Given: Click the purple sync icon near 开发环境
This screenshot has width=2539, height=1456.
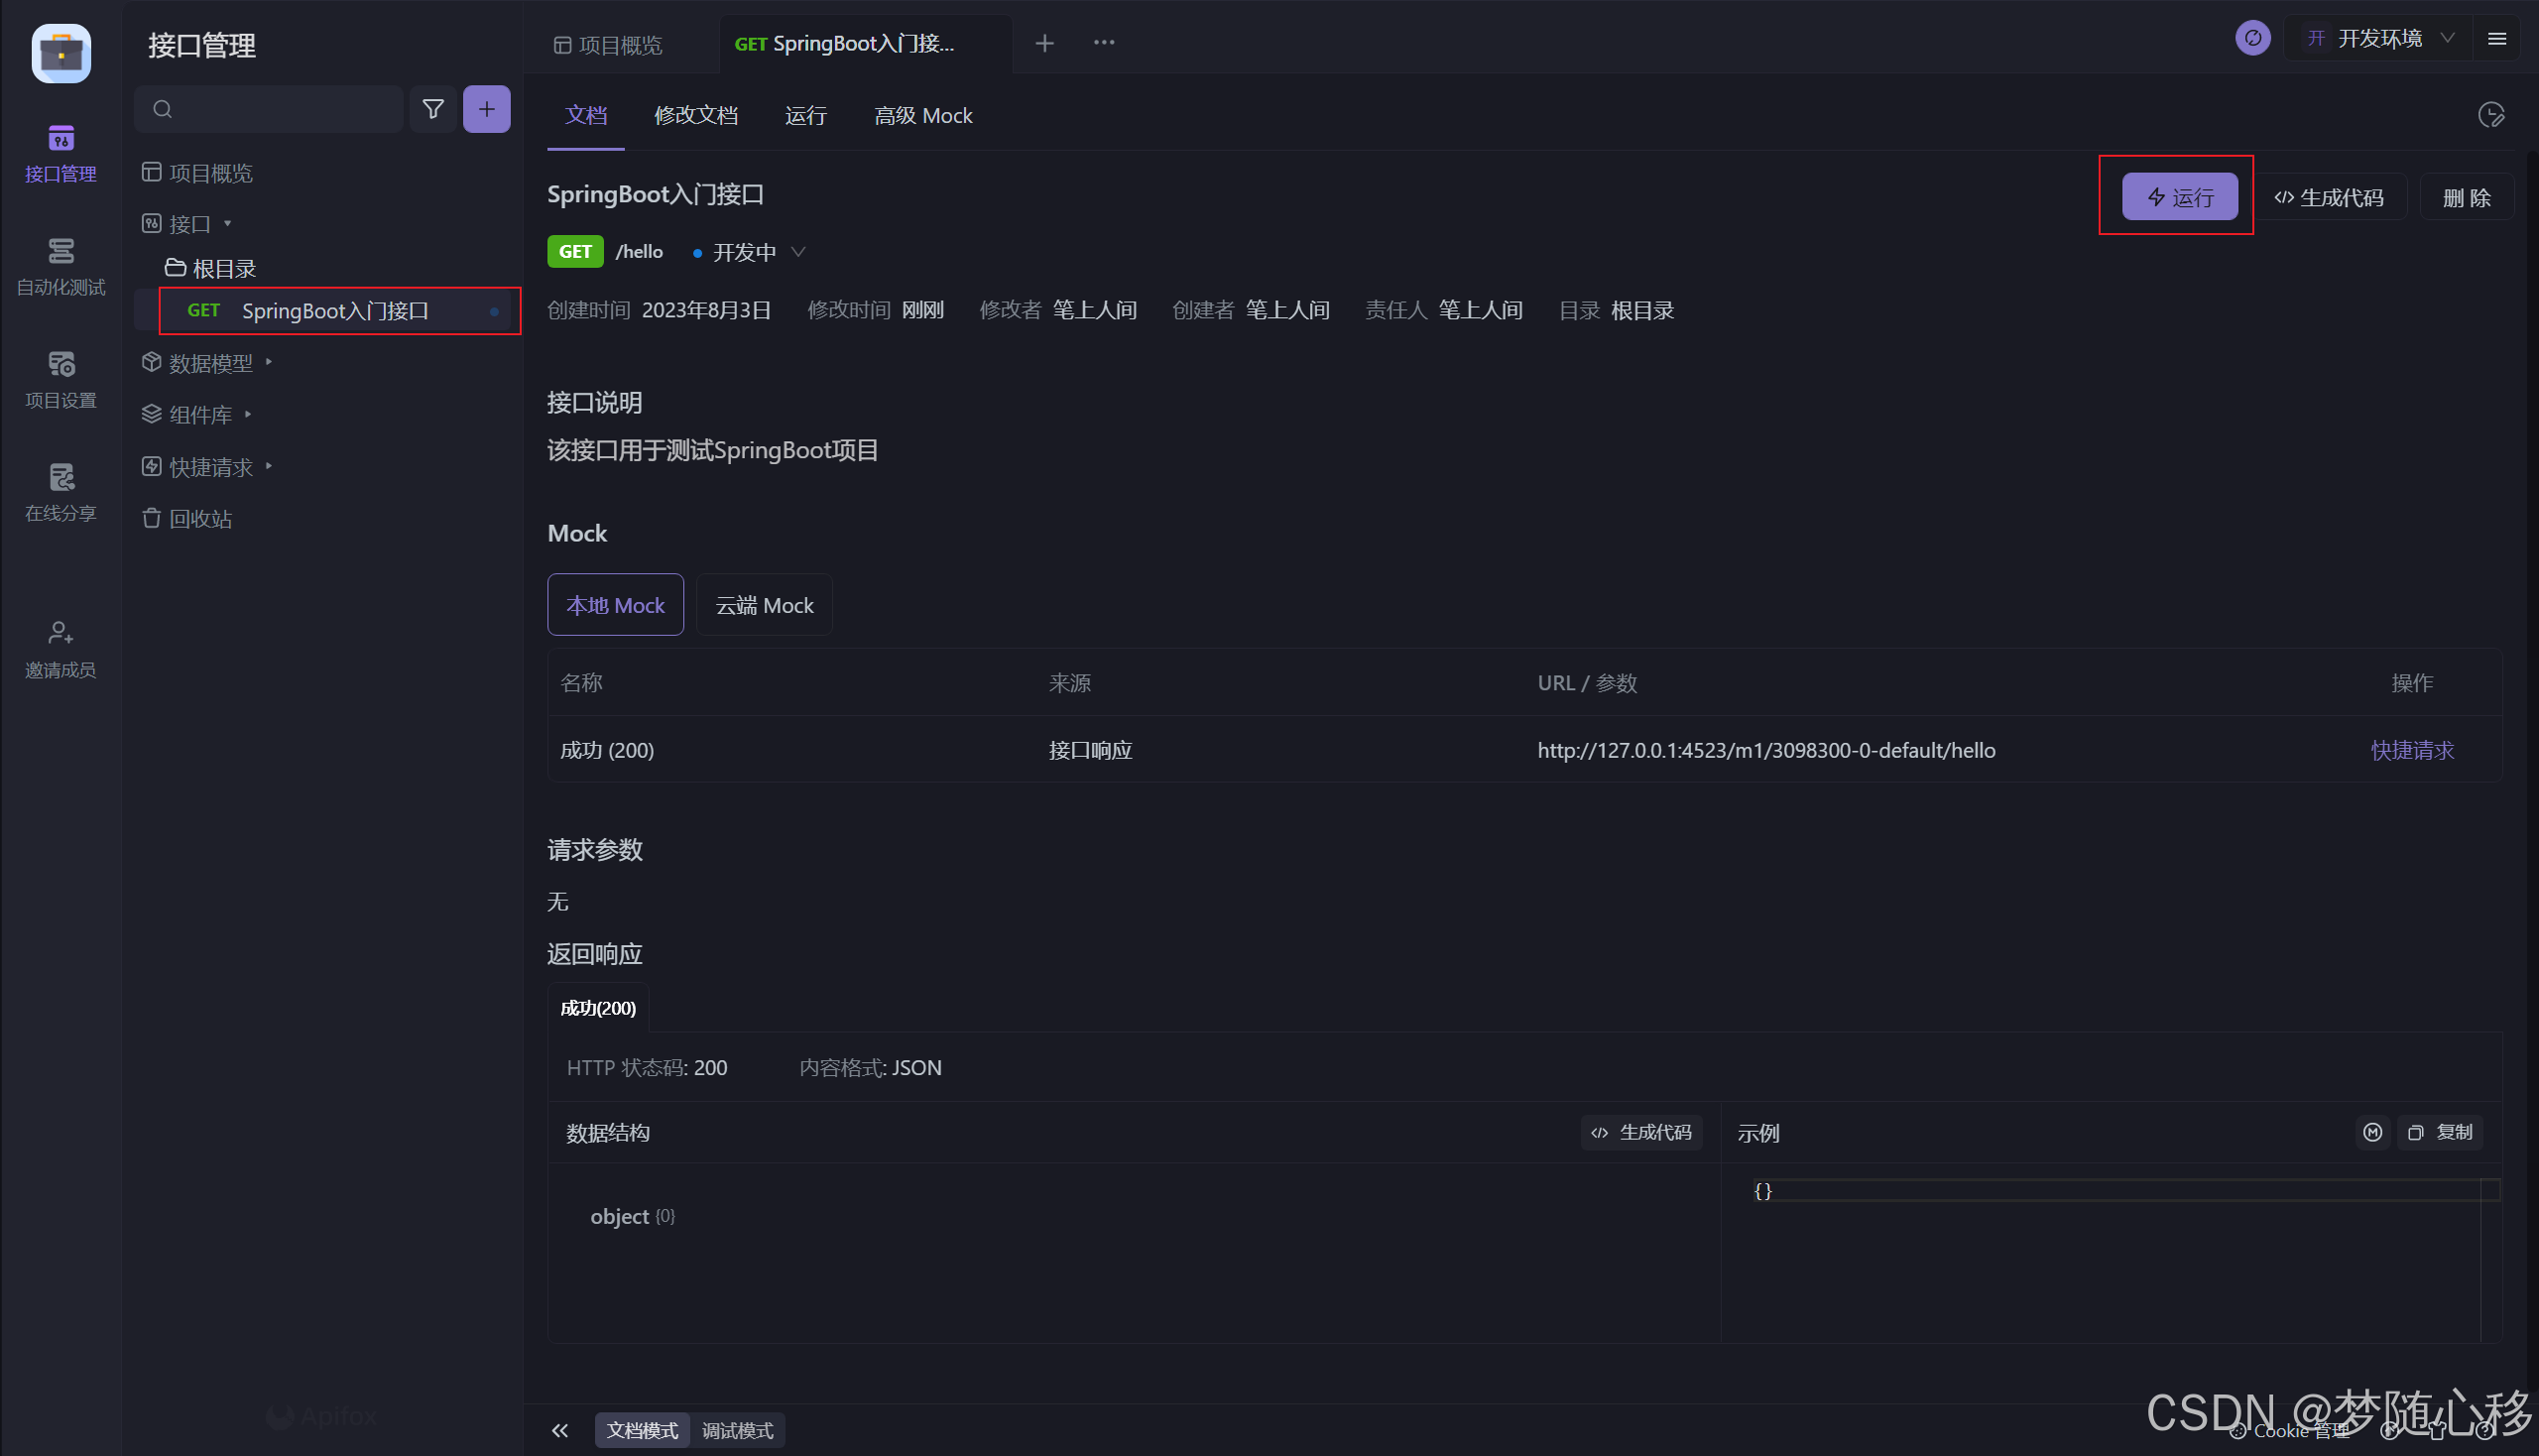Looking at the screenshot, I should (x=2252, y=38).
